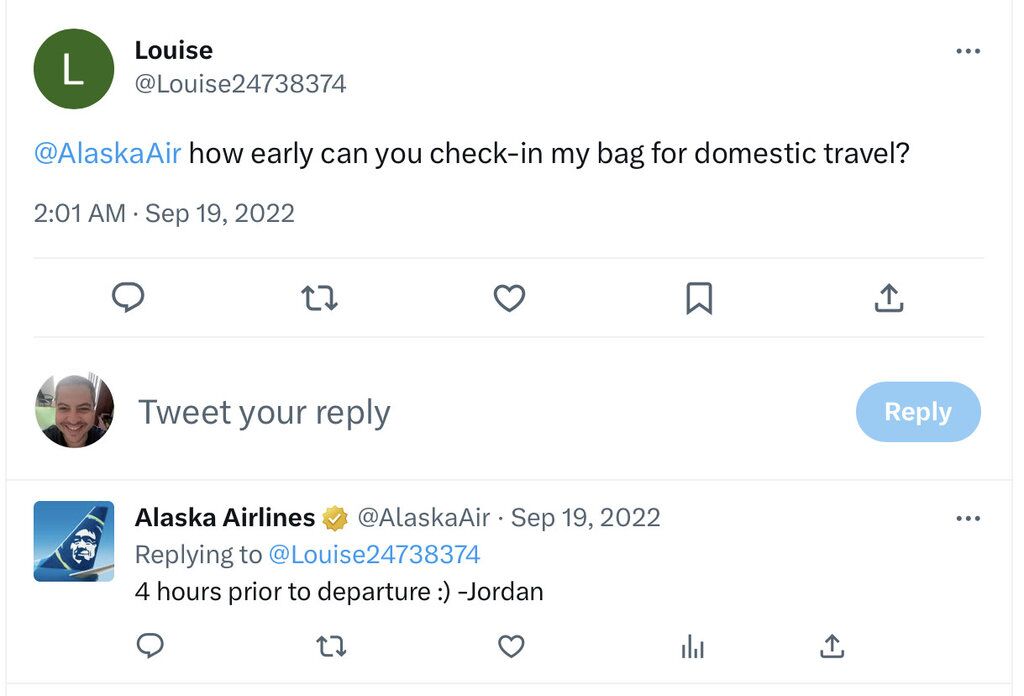Open the more options menu on Louise's tweet

(967, 50)
